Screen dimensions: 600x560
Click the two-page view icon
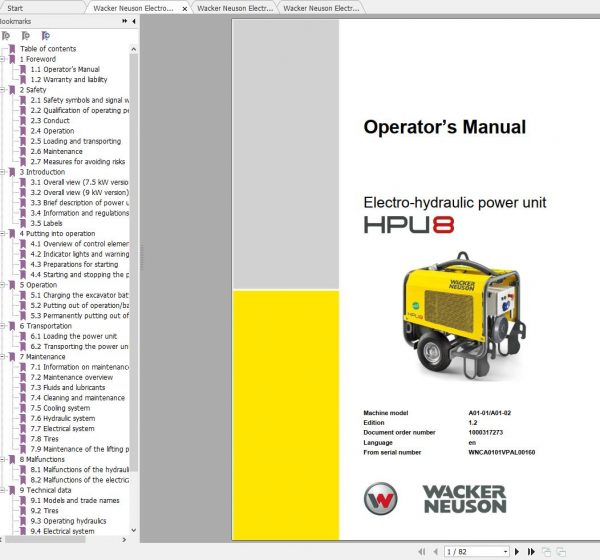(561, 552)
